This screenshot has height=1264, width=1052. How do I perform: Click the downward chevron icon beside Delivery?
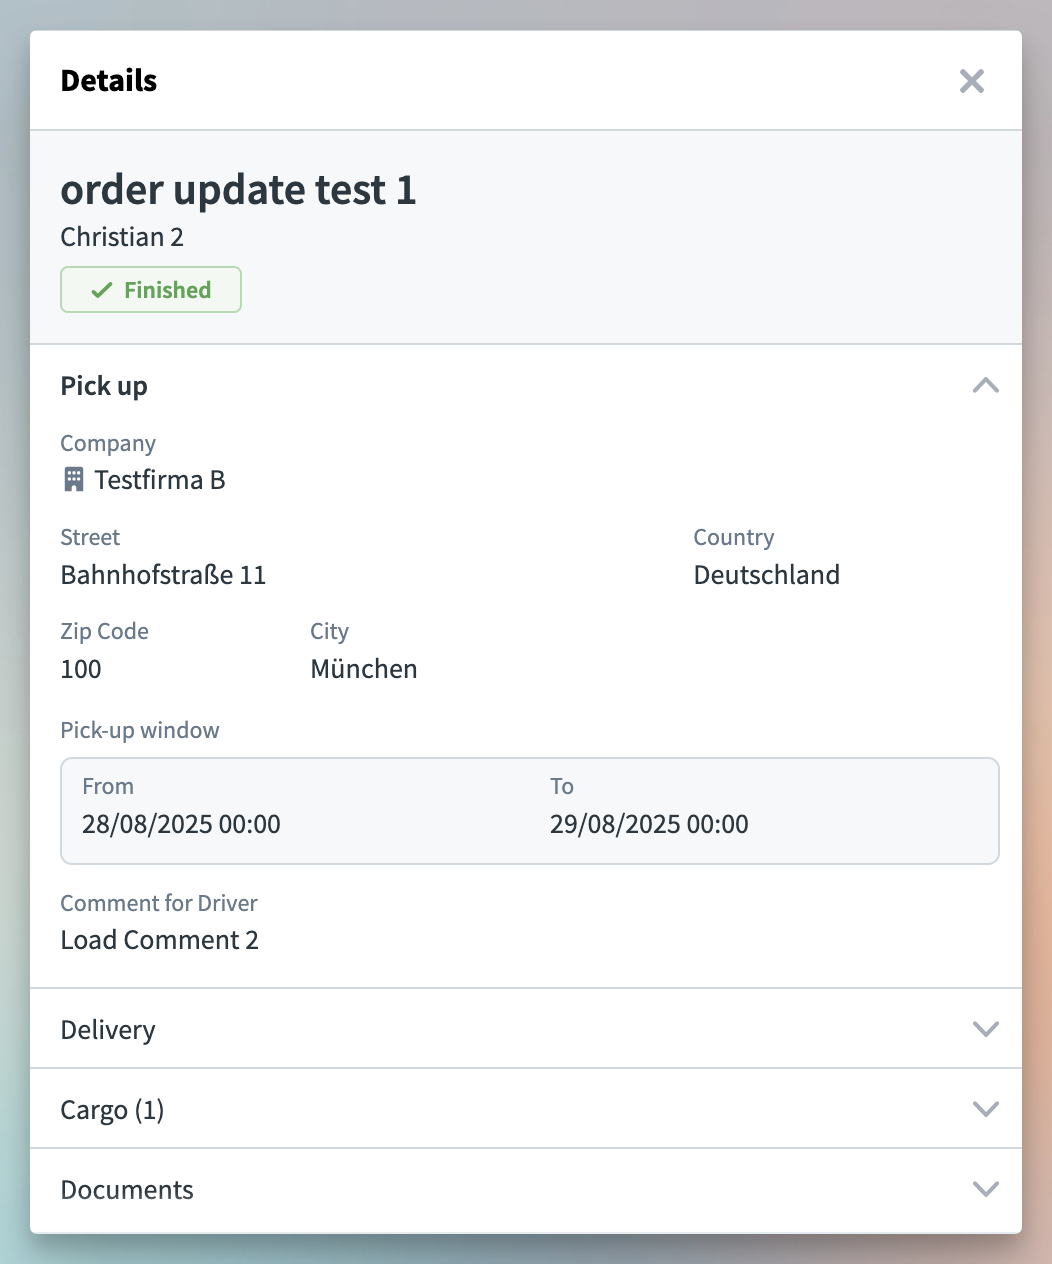click(986, 1028)
